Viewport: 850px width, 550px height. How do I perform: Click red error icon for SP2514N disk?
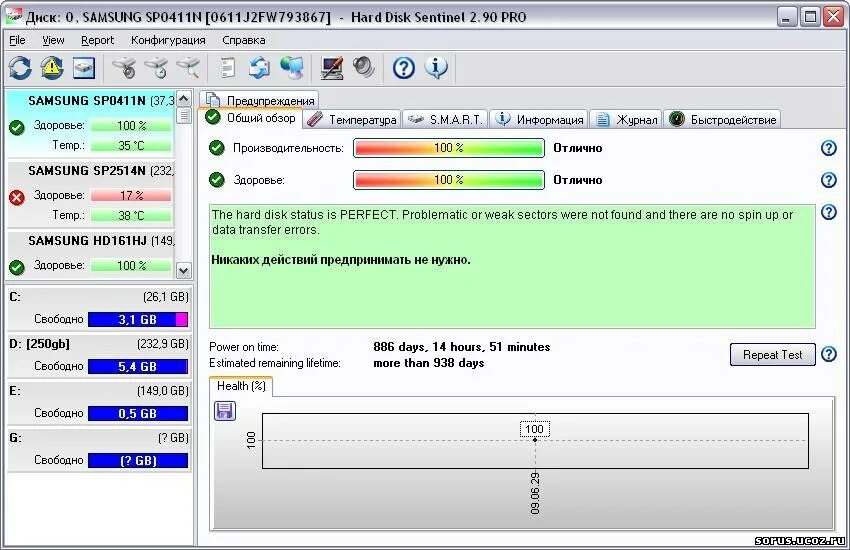coord(17,198)
